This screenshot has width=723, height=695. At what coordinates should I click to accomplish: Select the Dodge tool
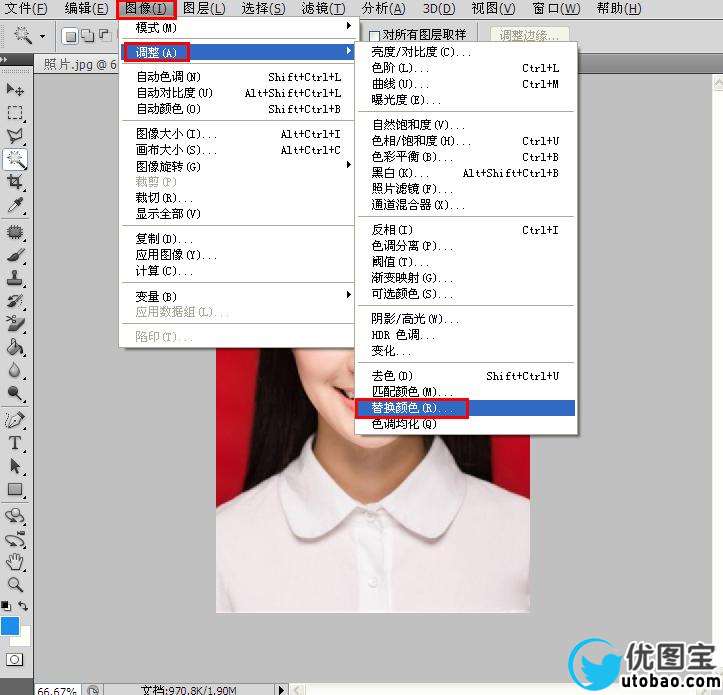(15, 393)
